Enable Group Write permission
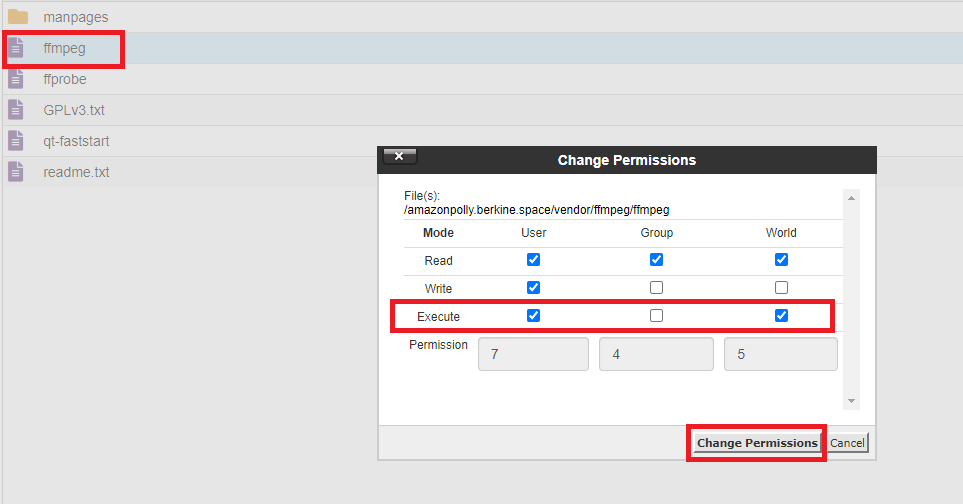Image resolution: width=963 pixels, height=504 pixels. pos(656,288)
